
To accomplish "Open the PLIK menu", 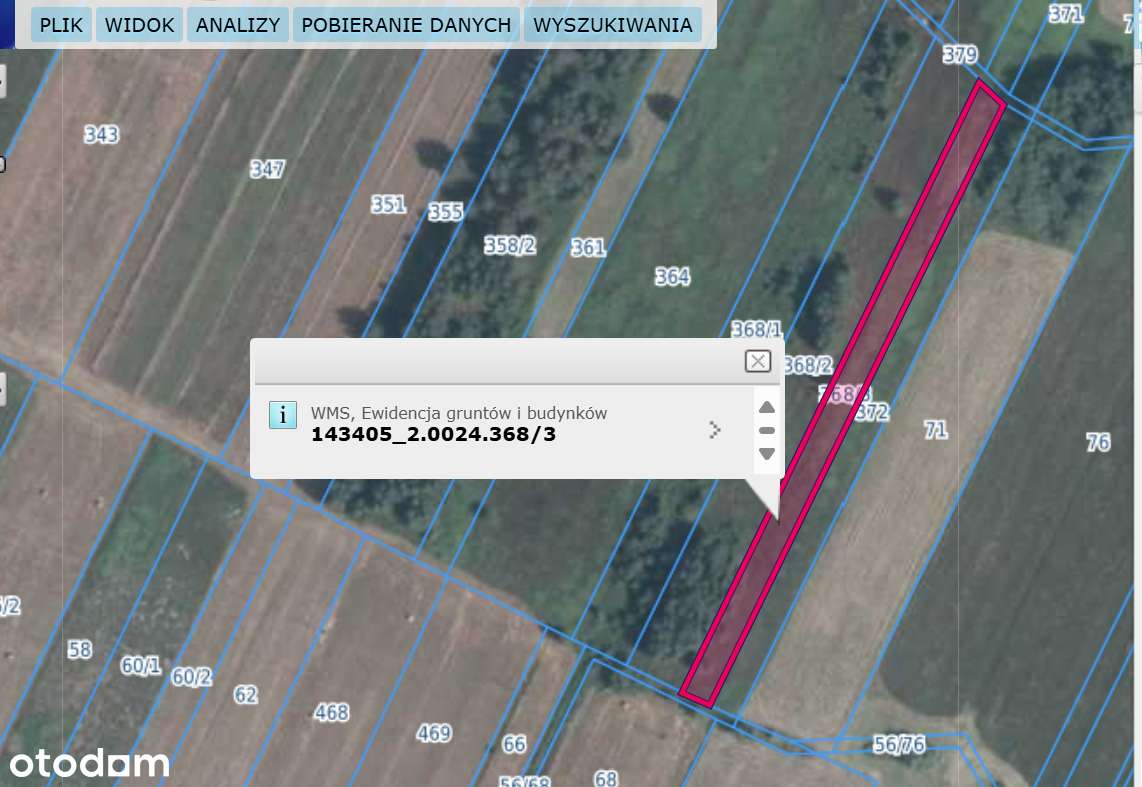I will click(61, 25).
